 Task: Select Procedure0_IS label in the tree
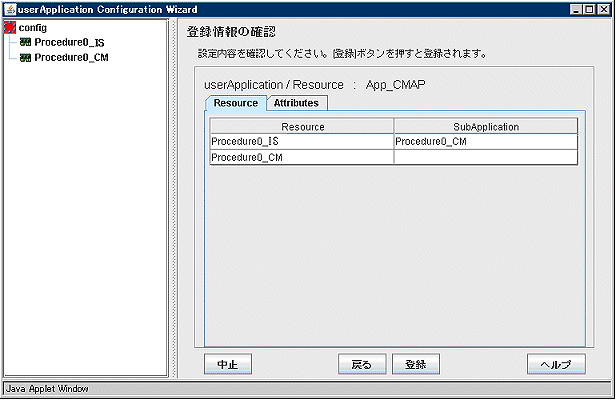click(69, 43)
